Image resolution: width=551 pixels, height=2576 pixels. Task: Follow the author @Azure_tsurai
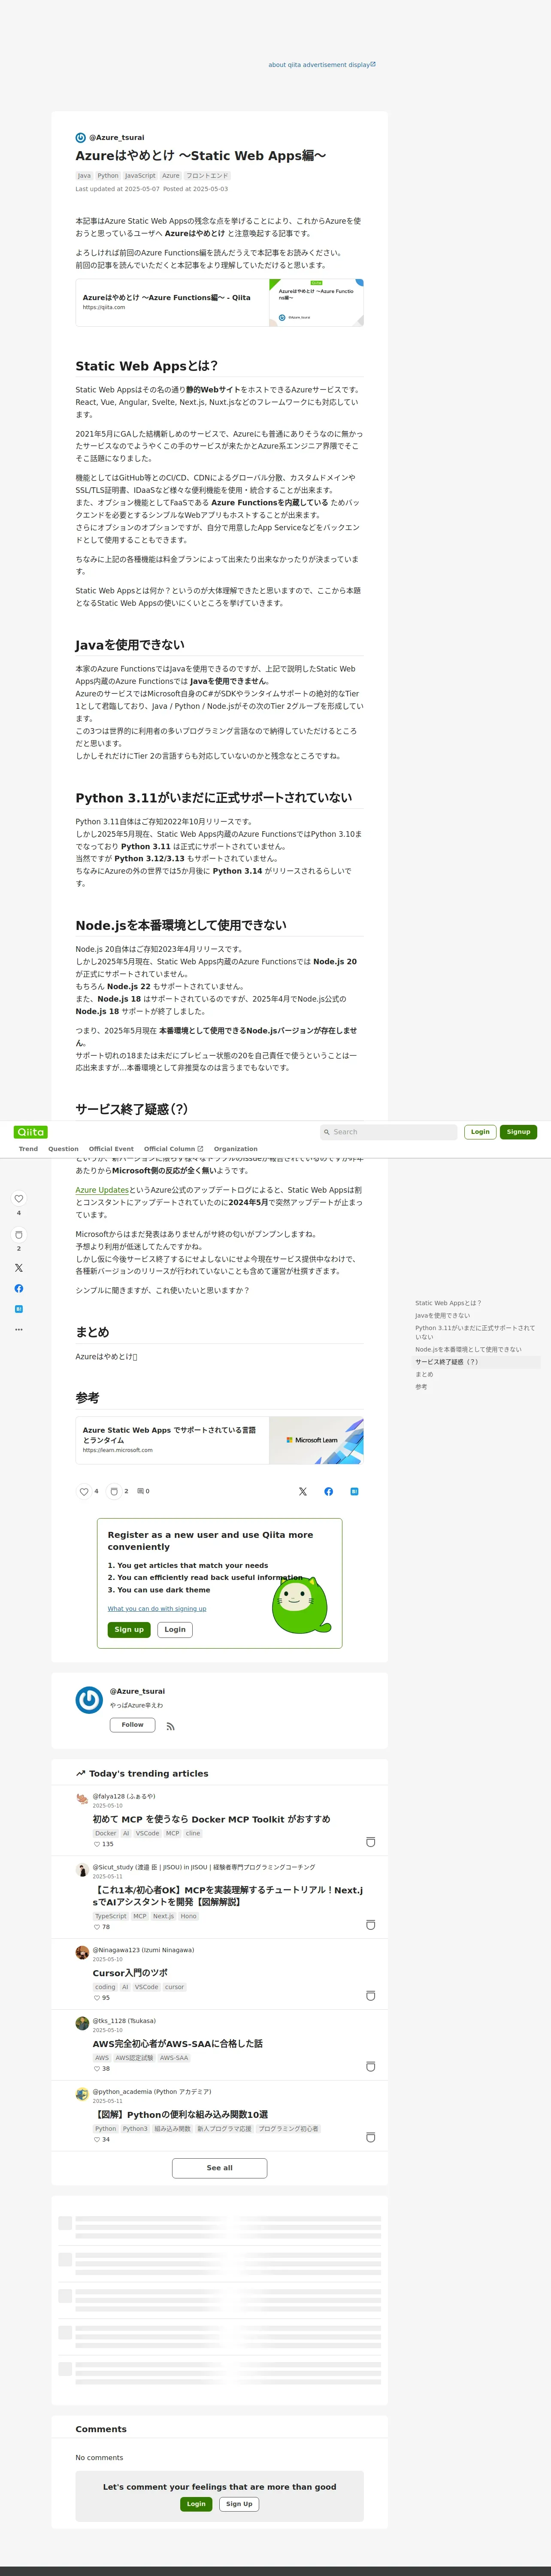(133, 1725)
